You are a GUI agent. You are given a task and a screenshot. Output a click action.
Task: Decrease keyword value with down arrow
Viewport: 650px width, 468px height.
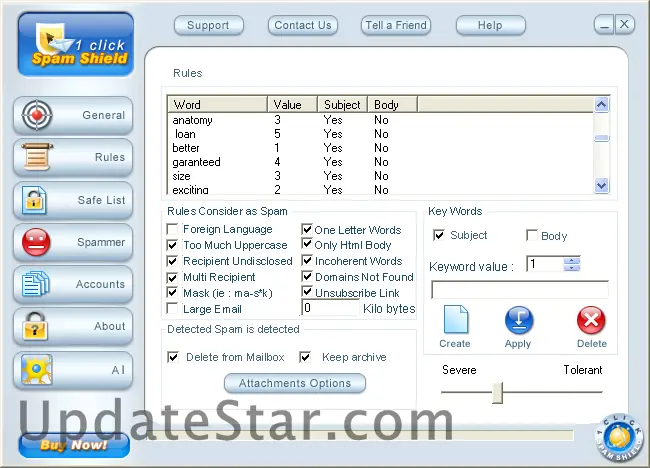[x=572, y=267]
